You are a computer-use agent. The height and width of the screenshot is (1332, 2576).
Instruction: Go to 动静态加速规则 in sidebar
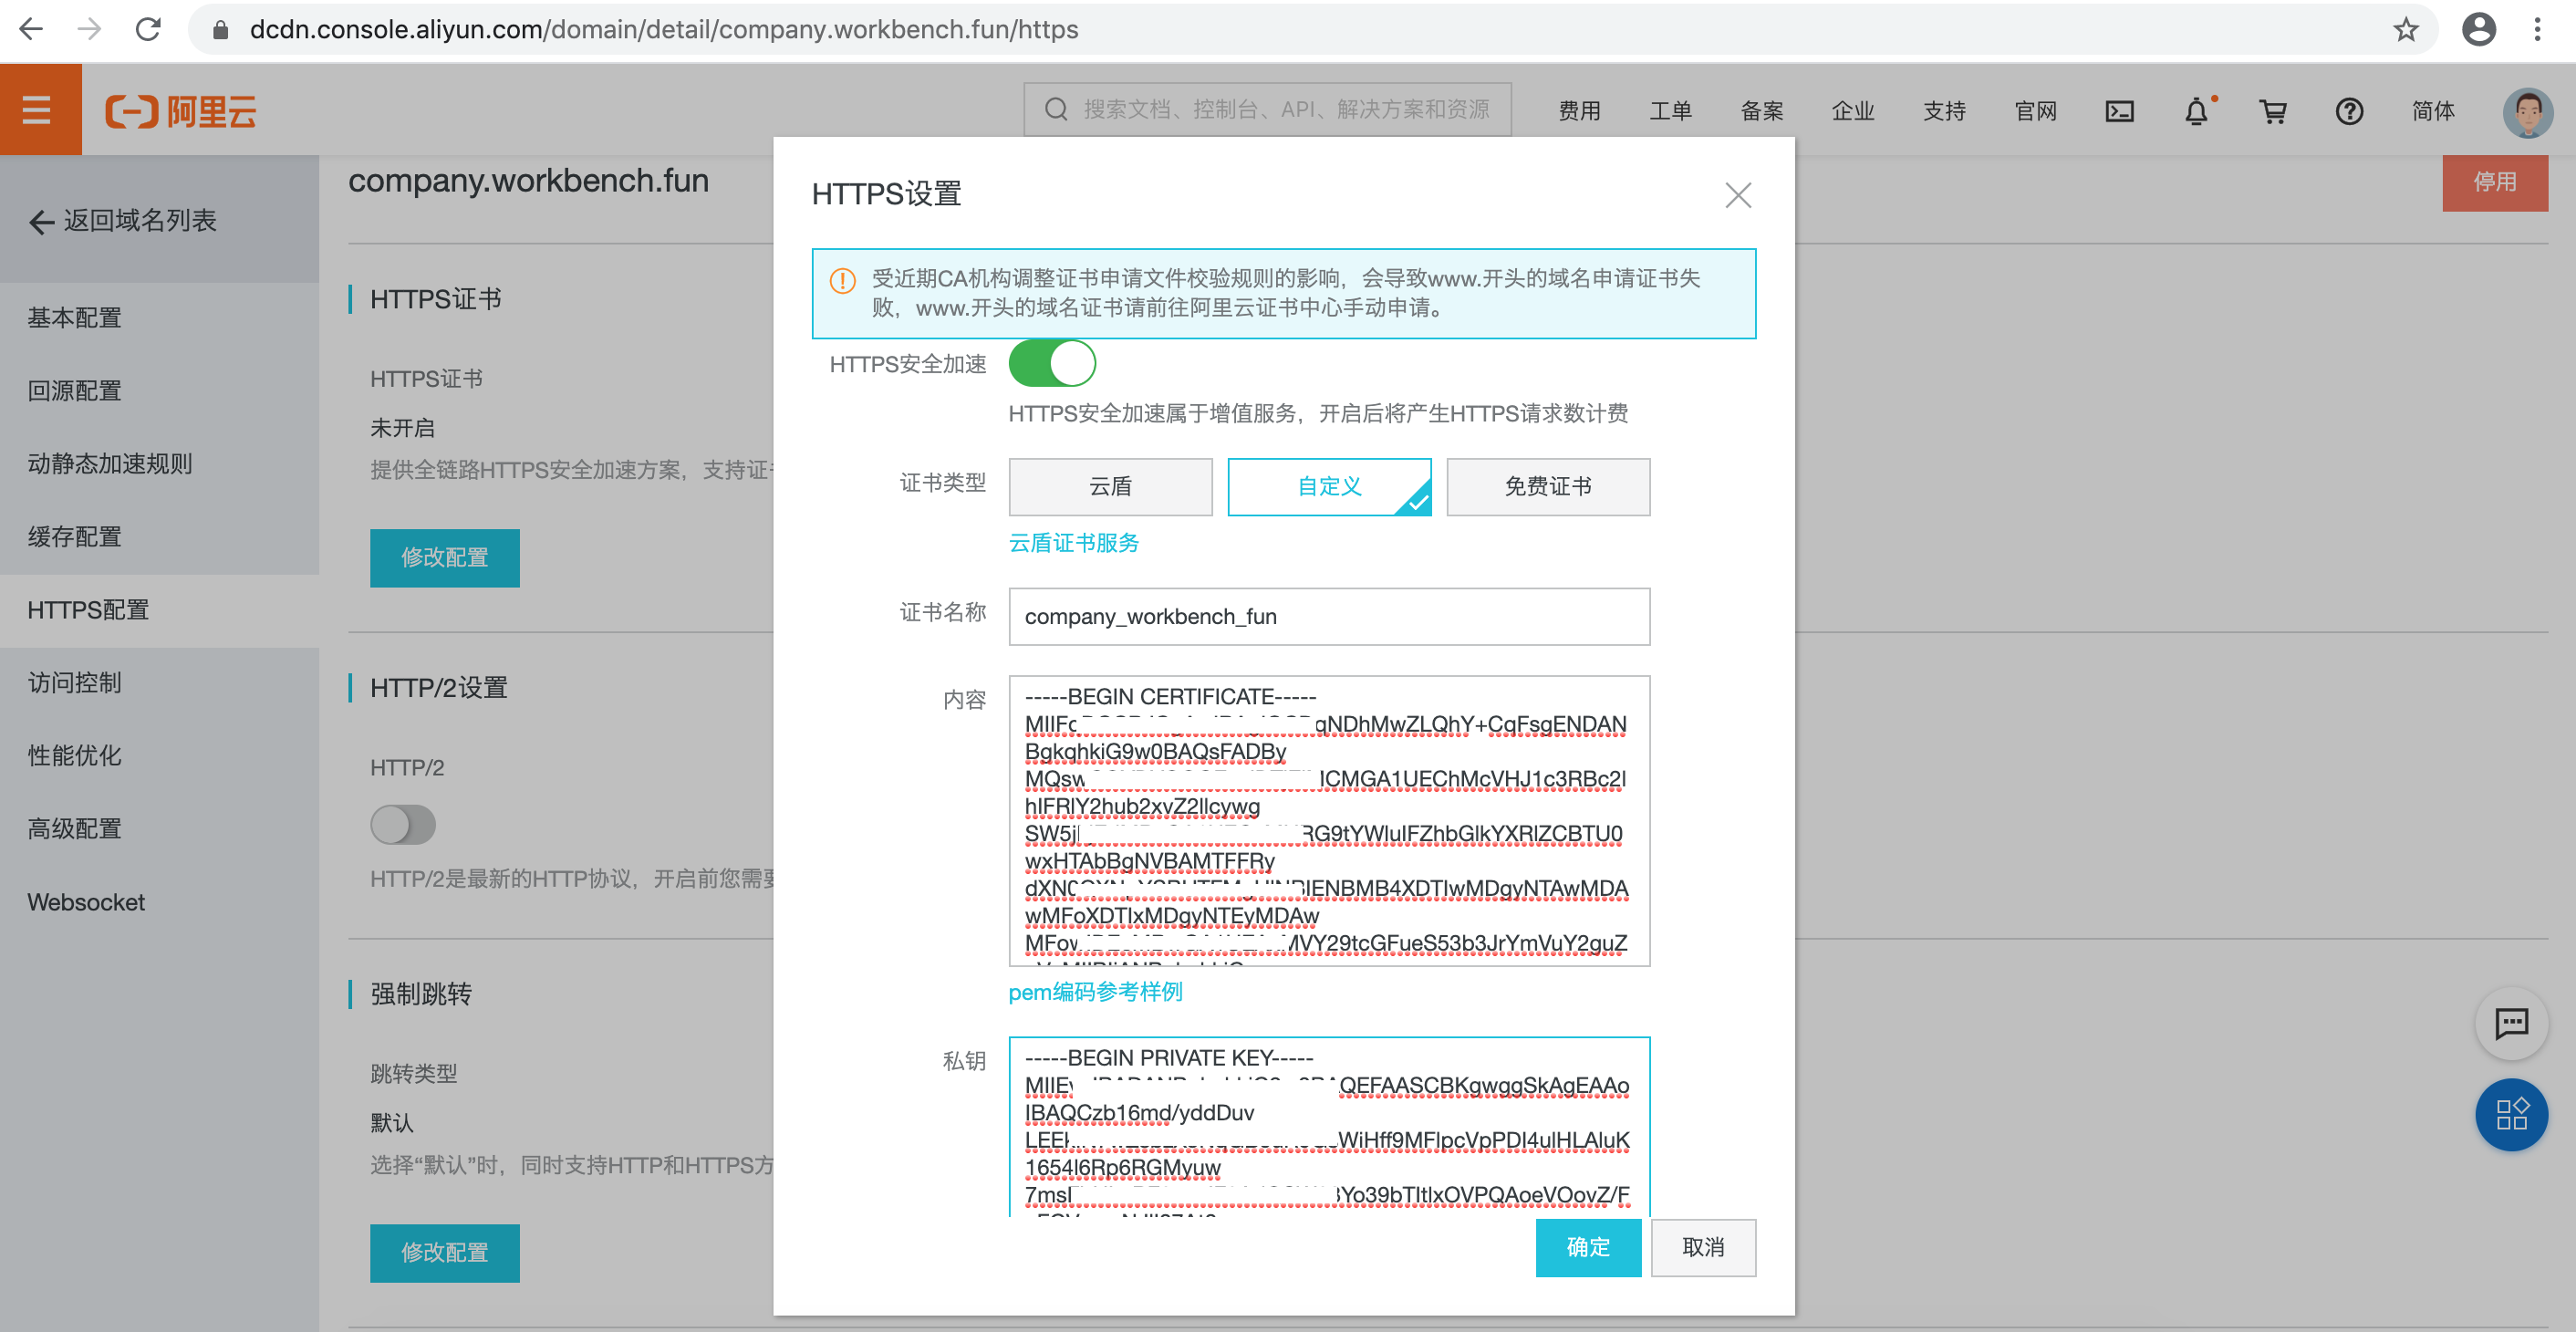[x=160, y=464]
